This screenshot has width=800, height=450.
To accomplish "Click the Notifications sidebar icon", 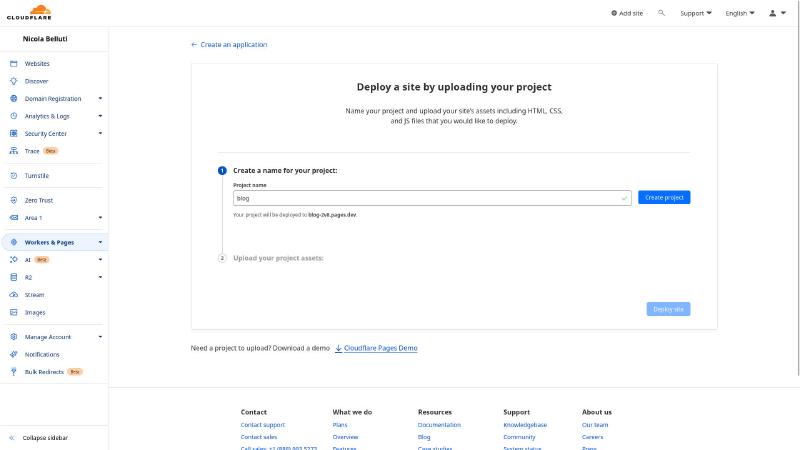I will [14, 354].
